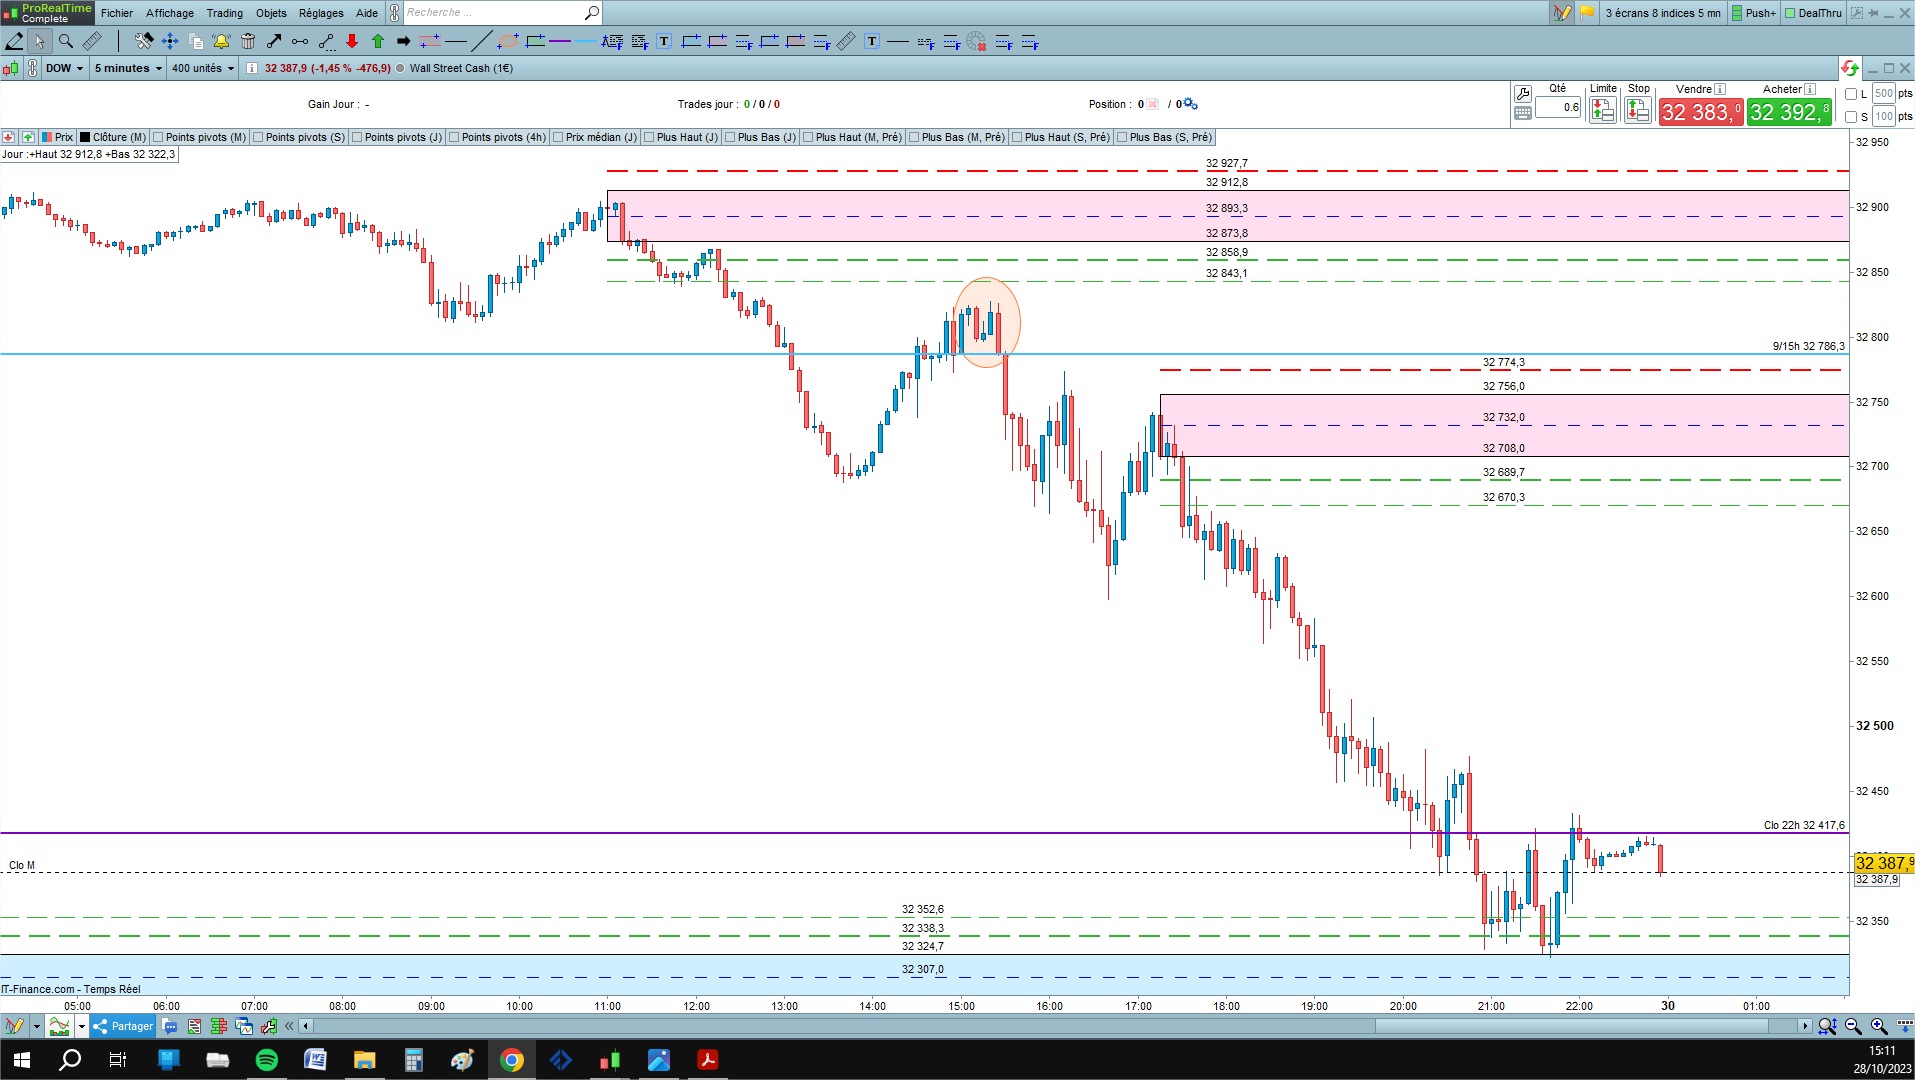This screenshot has height=1080, width=1915.
Task: Open the Objets menu
Action: pyautogui.click(x=271, y=13)
